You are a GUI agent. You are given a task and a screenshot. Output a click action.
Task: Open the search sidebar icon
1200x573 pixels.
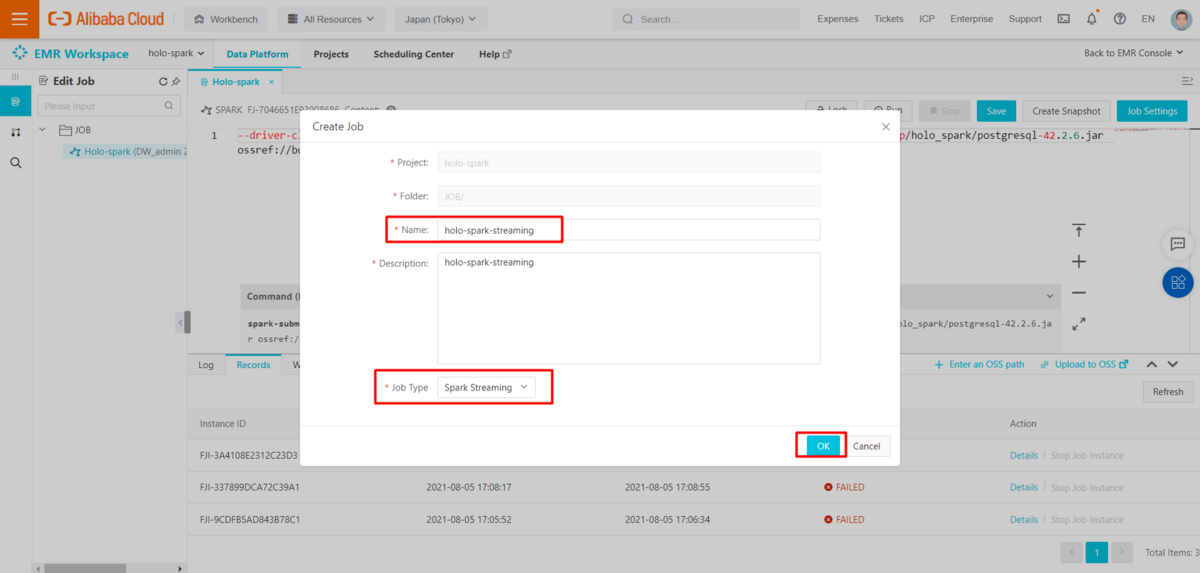(15, 162)
